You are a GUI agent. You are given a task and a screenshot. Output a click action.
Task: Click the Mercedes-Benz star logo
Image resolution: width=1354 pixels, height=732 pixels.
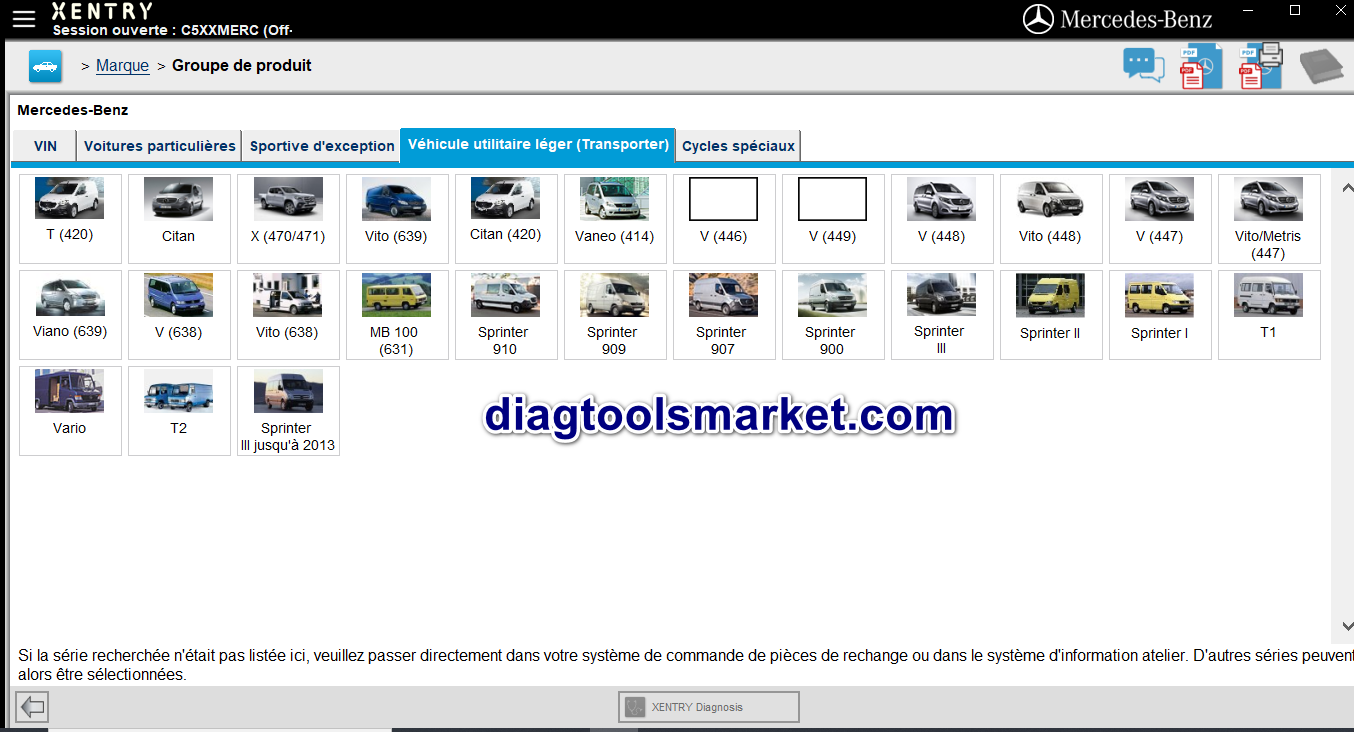tap(1039, 19)
